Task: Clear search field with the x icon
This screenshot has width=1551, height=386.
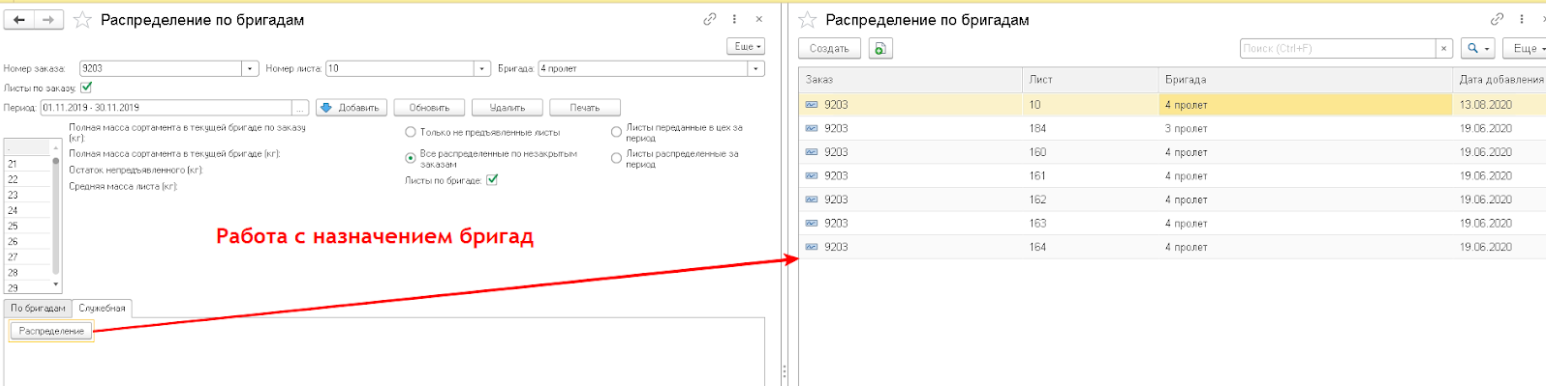Action: point(1444,48)
